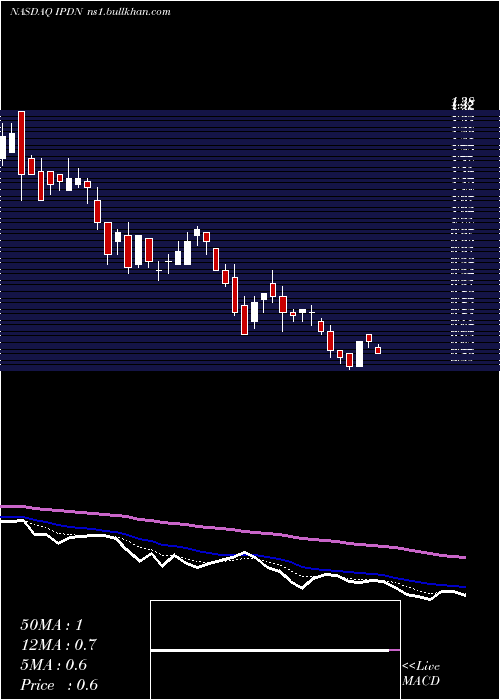Image resolution: width=500 pixels, height=700 pixels.
Task: Click the 12MA : 0.7 label
Action: (x=58, y=645)
